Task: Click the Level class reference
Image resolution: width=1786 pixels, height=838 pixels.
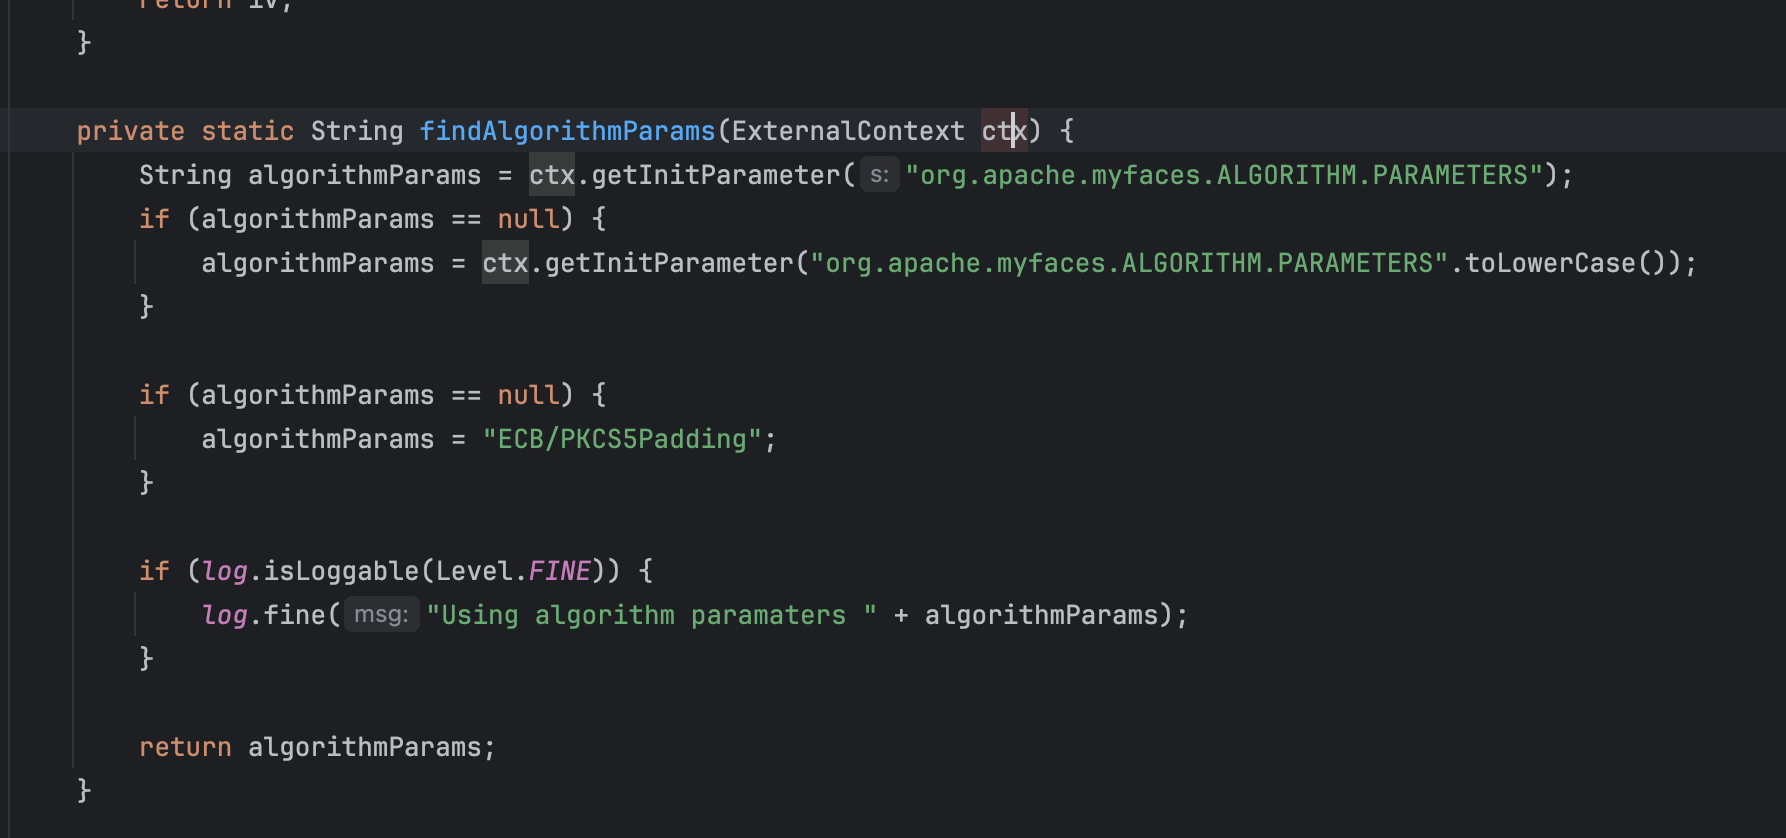Action: 474,571
